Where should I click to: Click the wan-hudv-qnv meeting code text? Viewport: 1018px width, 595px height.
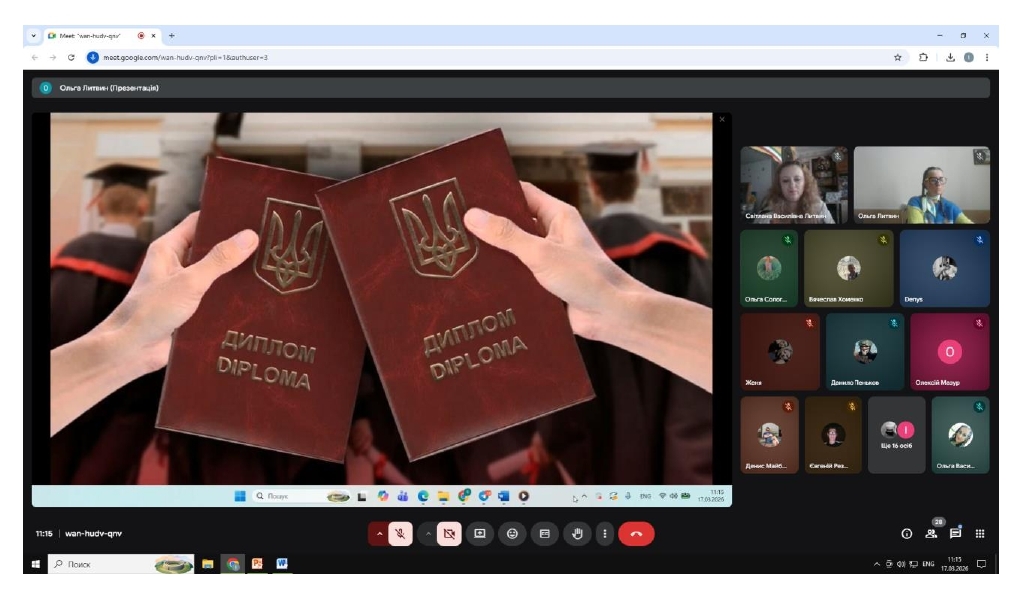click(x=93, y=533)
